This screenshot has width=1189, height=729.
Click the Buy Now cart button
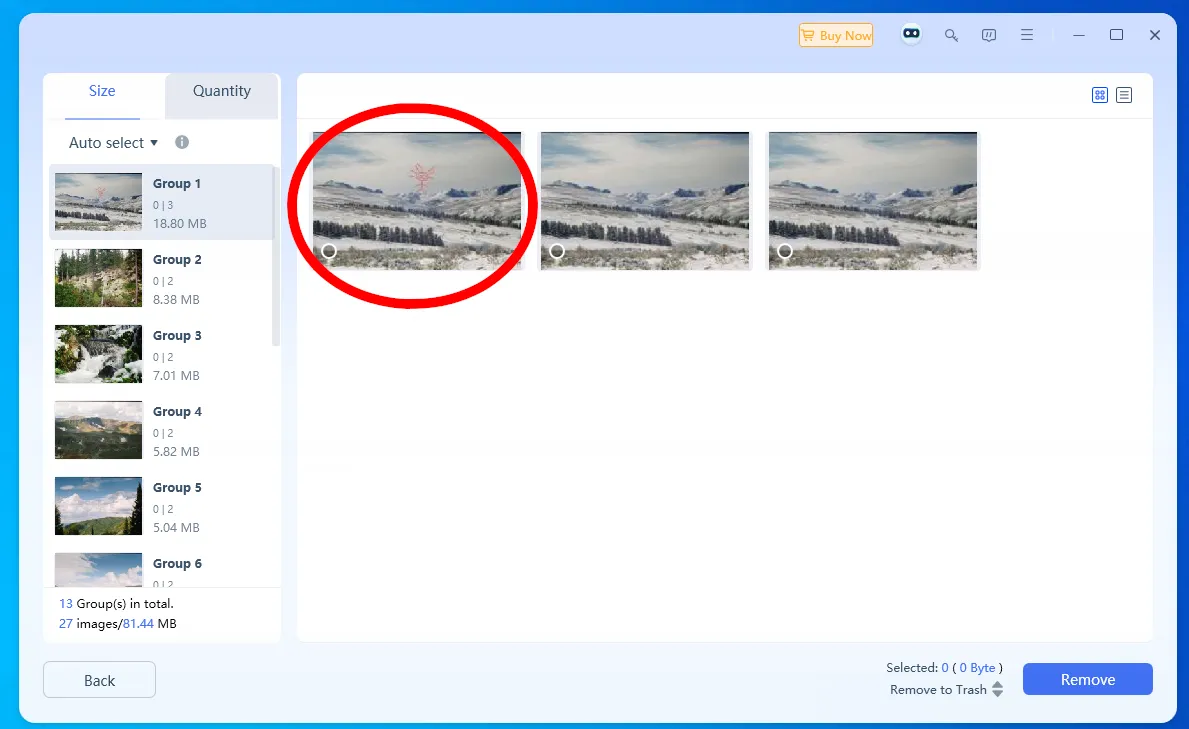pyautogui.click(x=836, y=35)
